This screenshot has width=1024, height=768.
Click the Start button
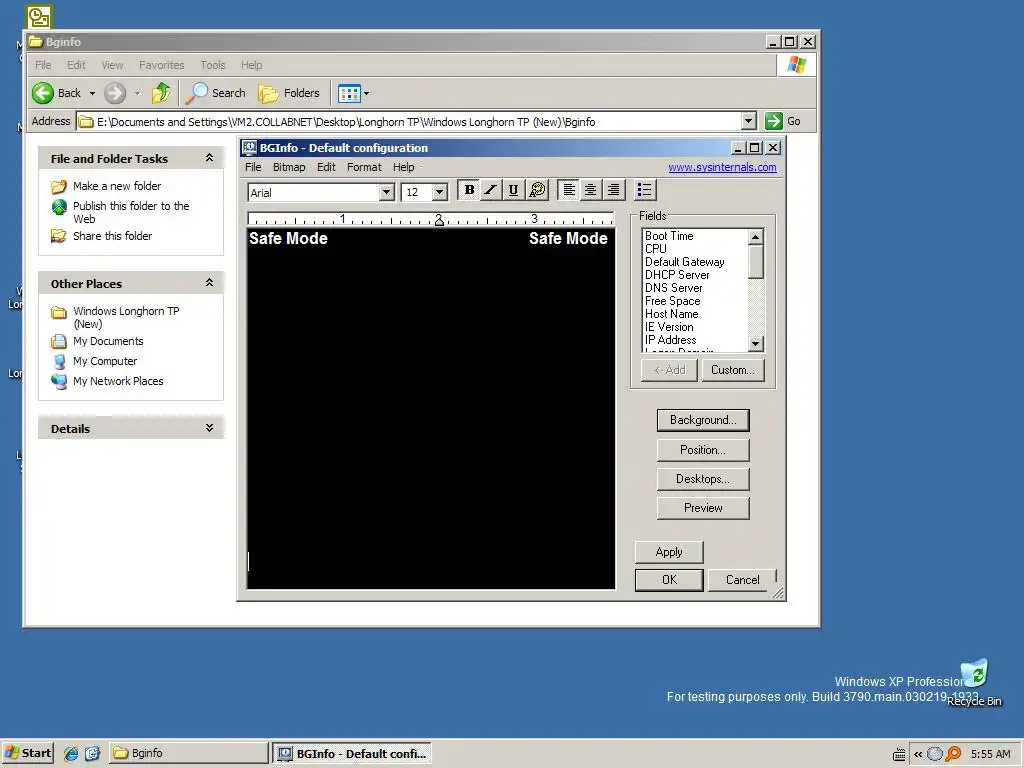click(27, 753)
